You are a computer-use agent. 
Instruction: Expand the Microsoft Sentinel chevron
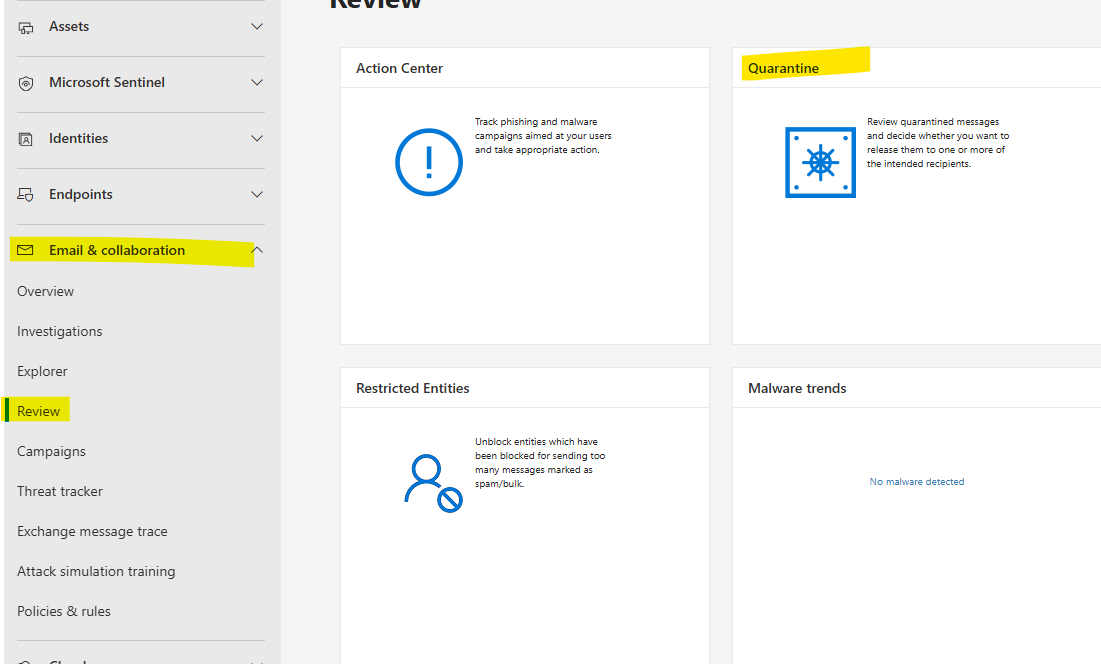257,83
